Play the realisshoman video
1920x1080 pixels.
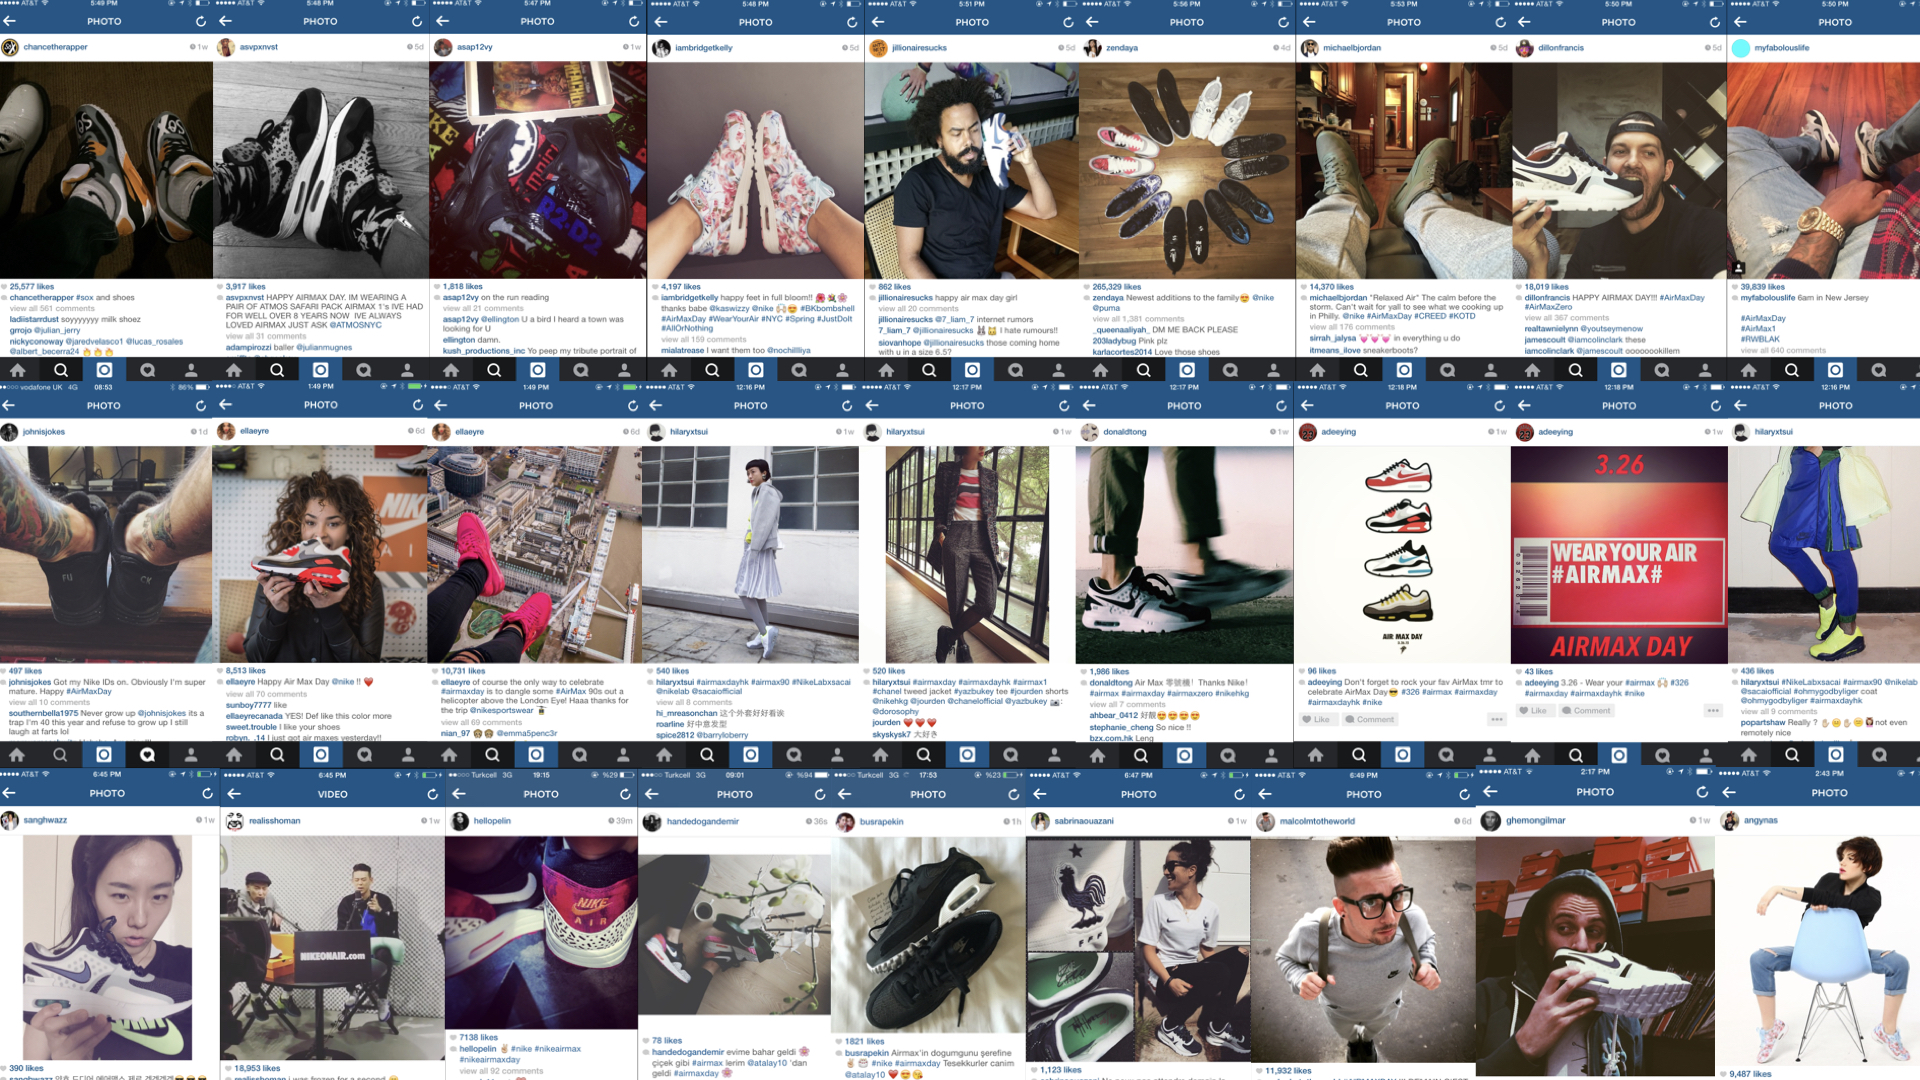point(332,948)
